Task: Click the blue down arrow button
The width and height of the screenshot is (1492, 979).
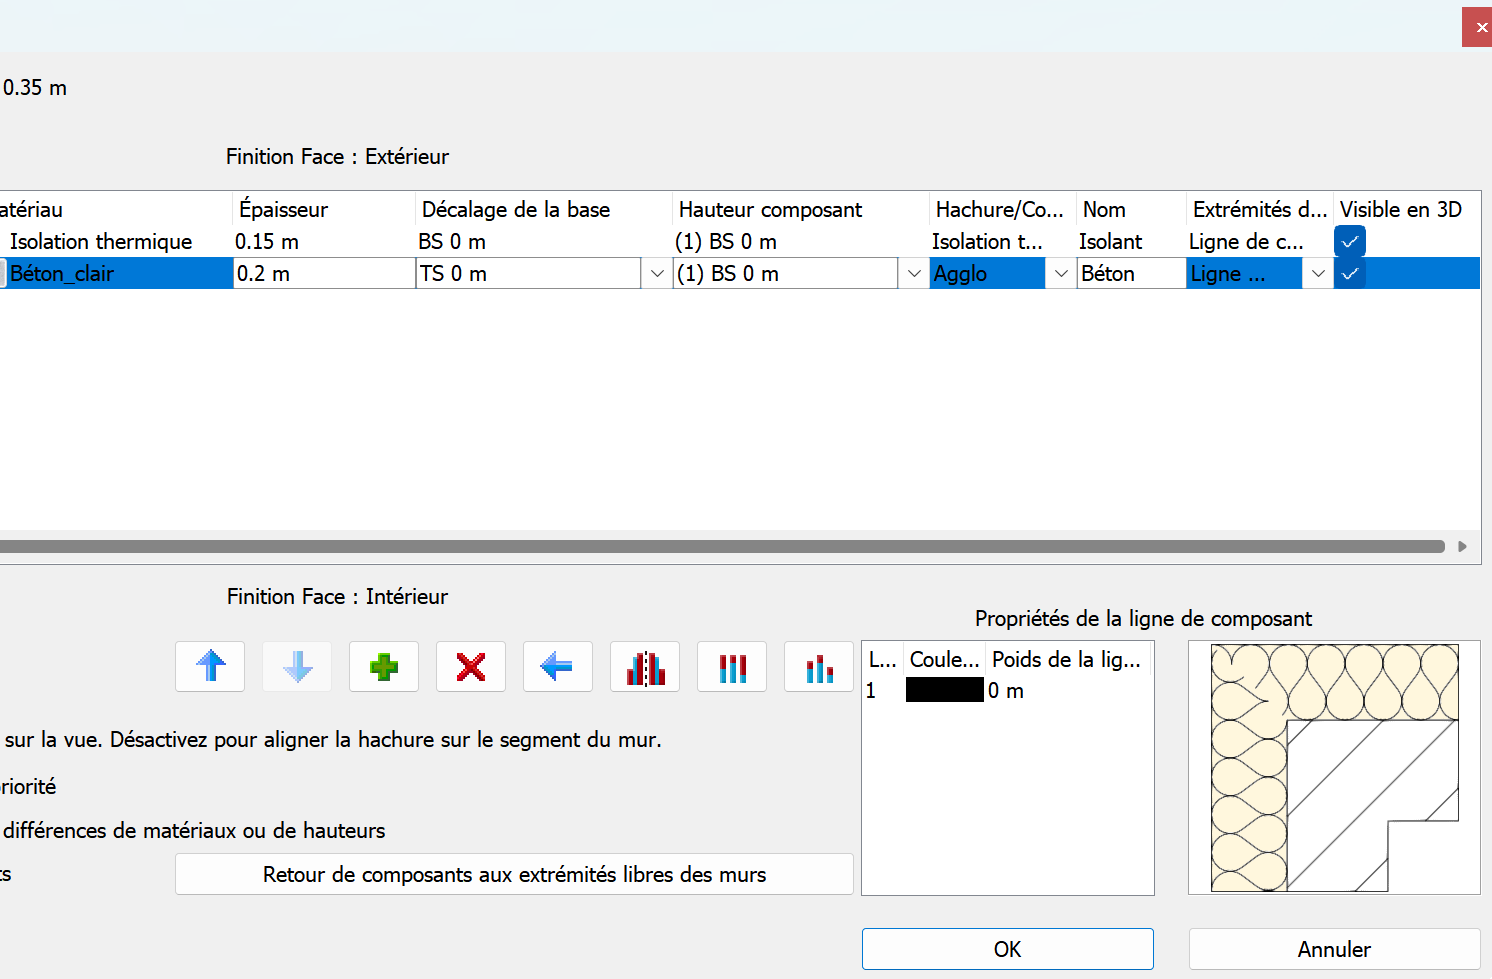Action: click(297, 667)
